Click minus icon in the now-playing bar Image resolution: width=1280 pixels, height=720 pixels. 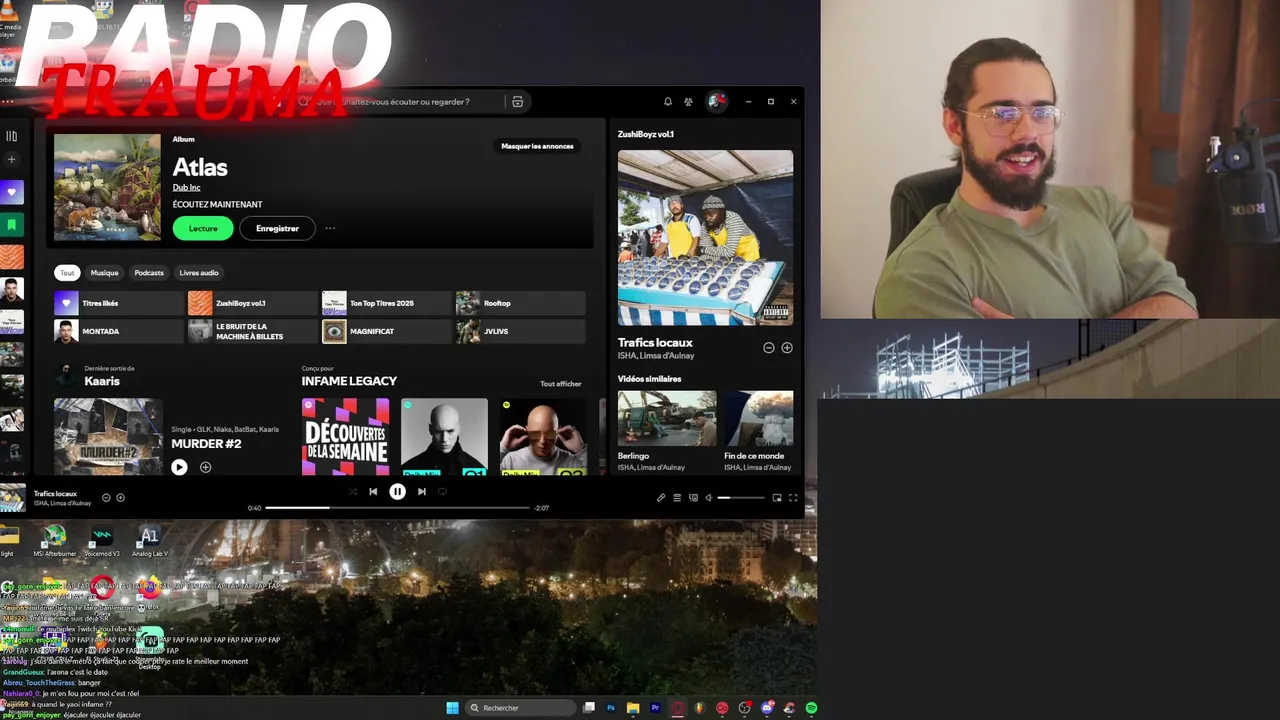[x=106, y=497]
